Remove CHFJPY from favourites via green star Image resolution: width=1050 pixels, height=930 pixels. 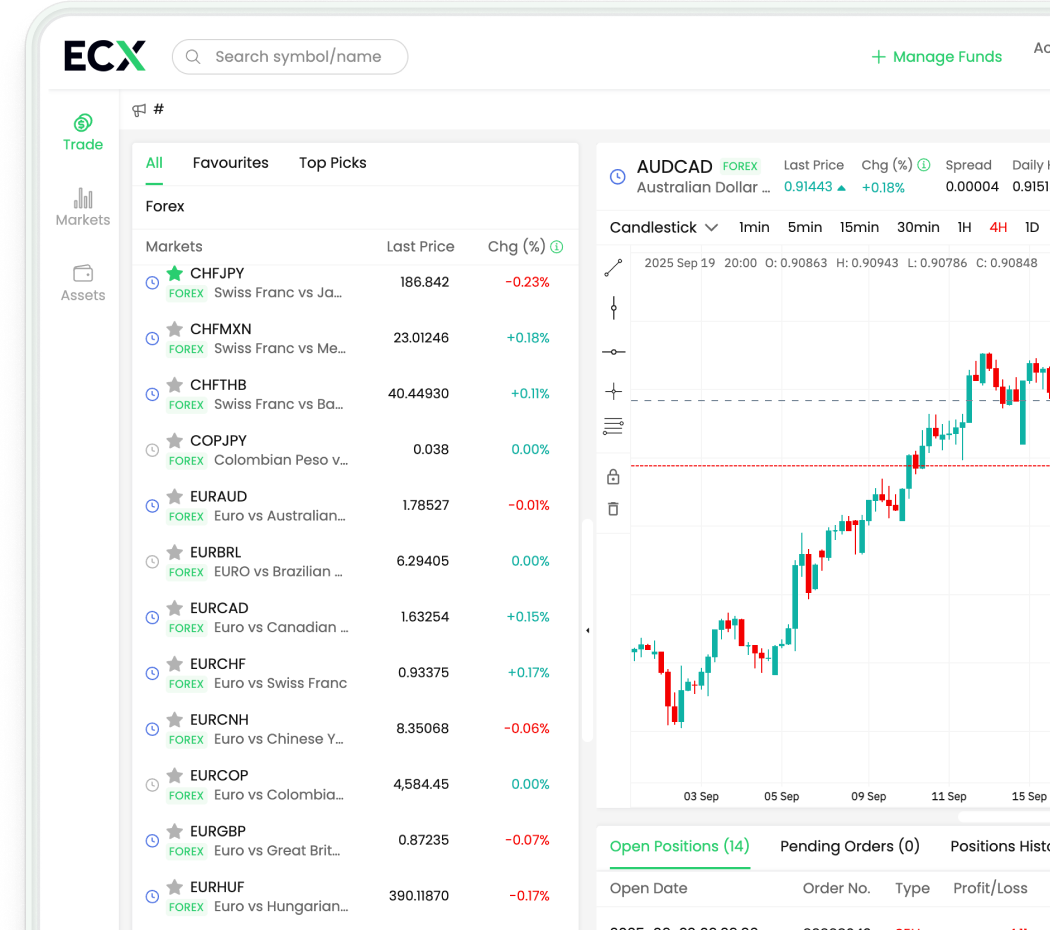pos(175,273)
